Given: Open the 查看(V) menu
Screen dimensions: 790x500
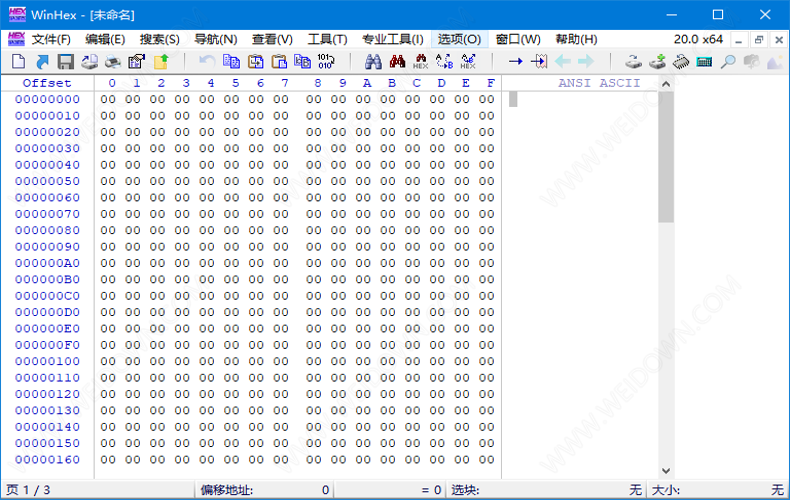Looking at the screenshot, I should [272, 39].
